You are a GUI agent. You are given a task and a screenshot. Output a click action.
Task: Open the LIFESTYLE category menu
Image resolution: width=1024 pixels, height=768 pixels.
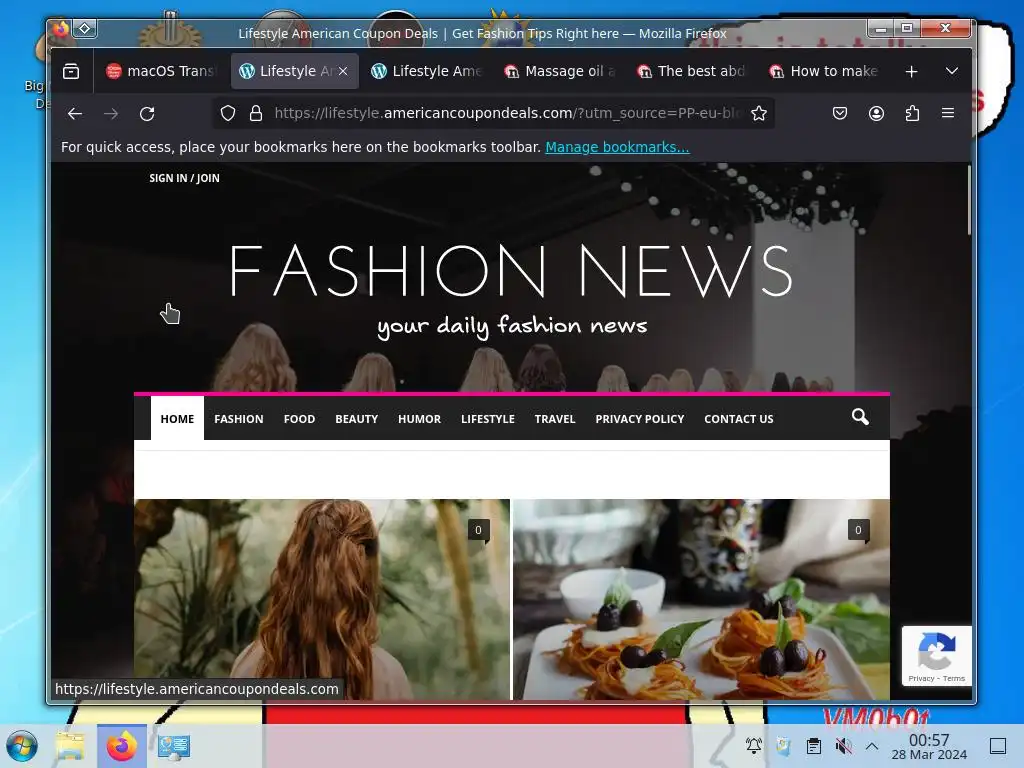(x=488, y=419)
